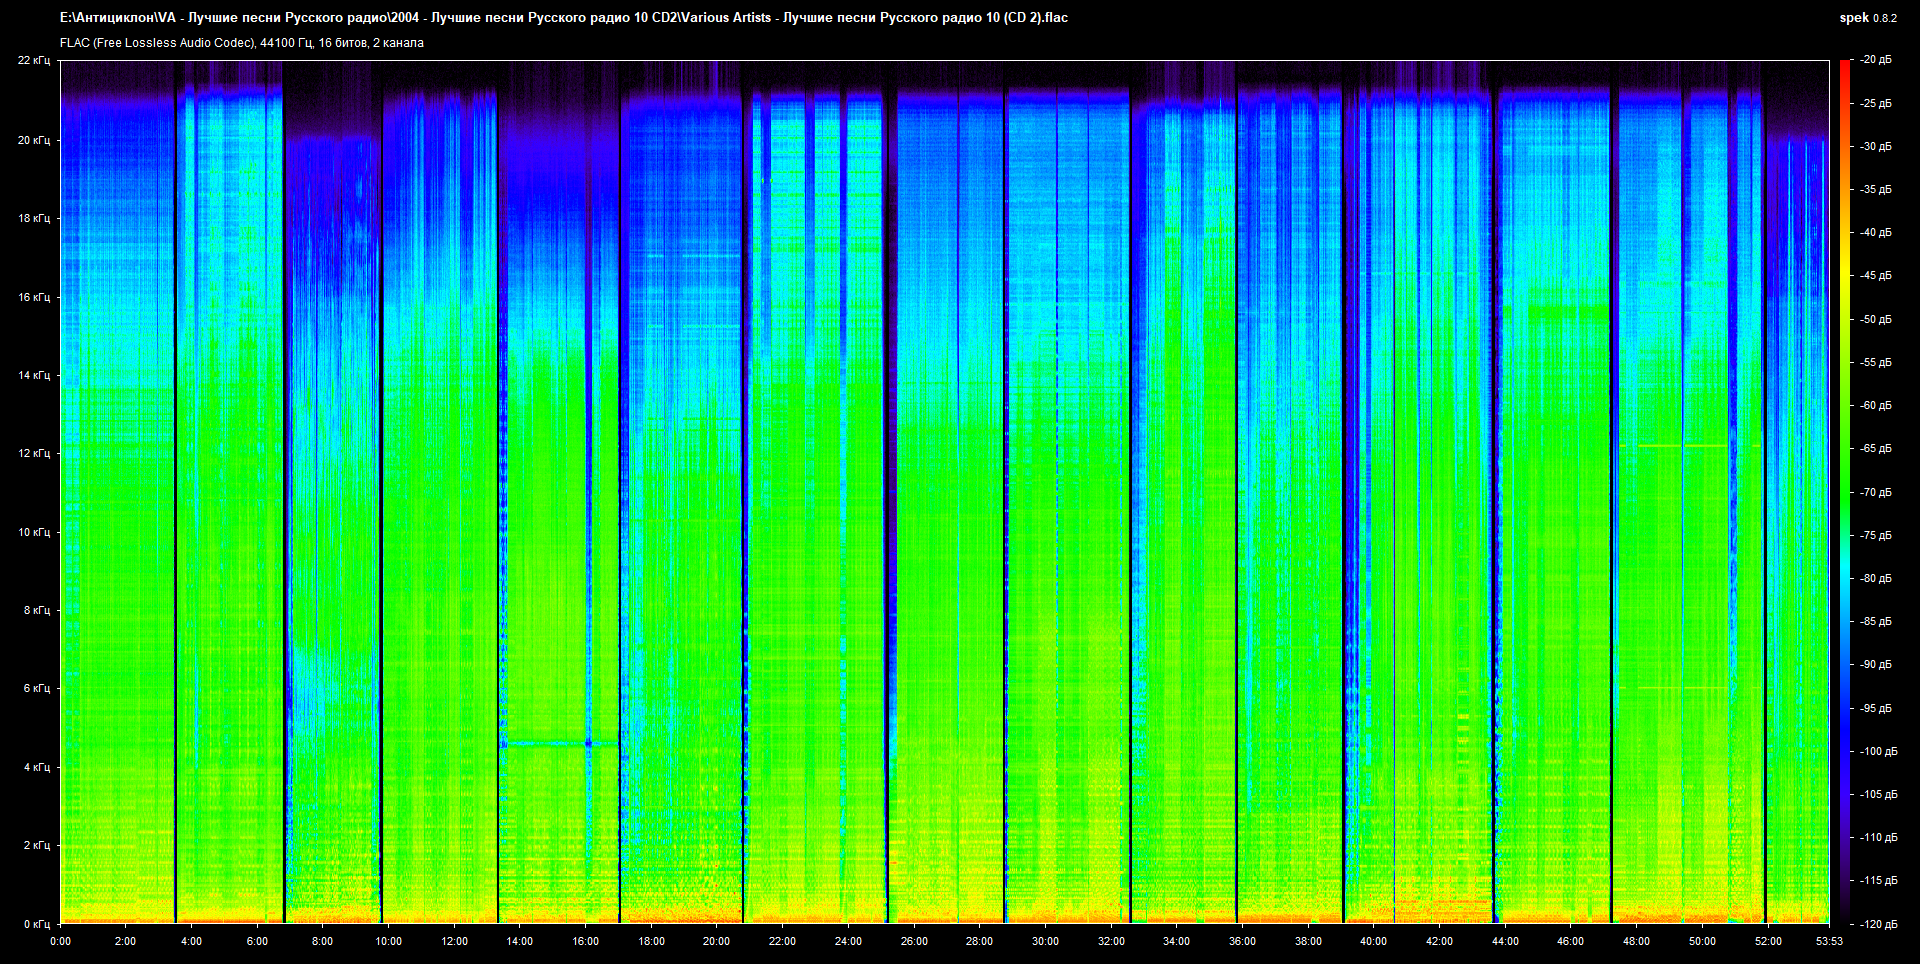
Task: Click the -100 дБ level label
Action: tap(1877, 751)
